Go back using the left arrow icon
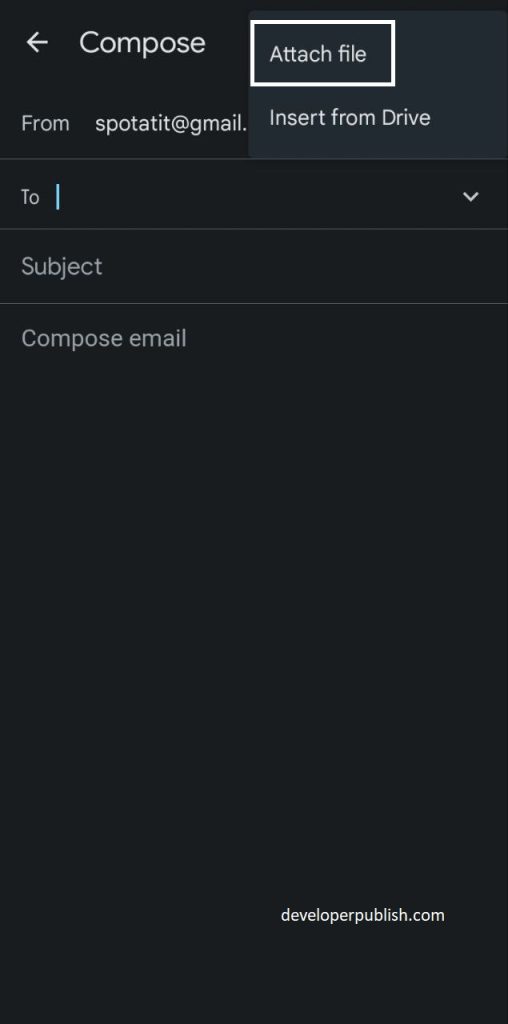 click(37, 42)
